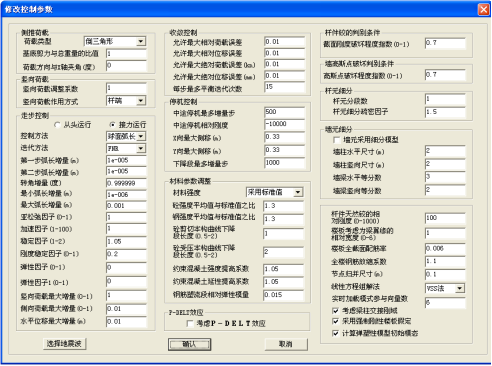The height and width of the screenshot is (366, 492).
Task: Open the 竖向荷载作用方式 dropdown
Action: (126, 100)
